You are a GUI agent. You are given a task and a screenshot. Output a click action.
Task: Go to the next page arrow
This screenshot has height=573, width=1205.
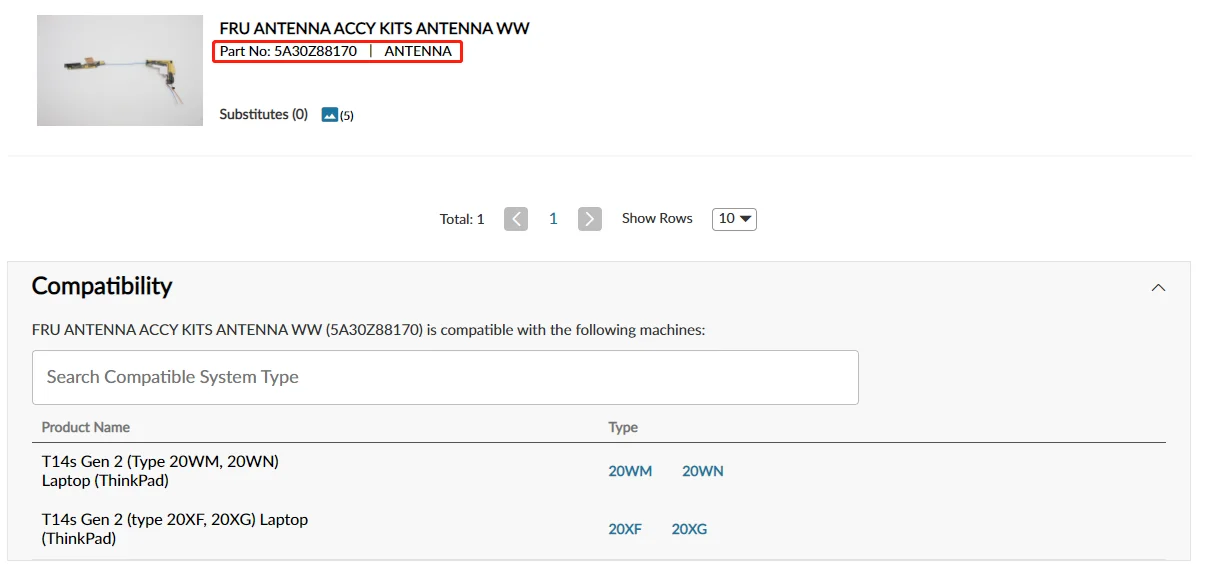pos(590,219)
